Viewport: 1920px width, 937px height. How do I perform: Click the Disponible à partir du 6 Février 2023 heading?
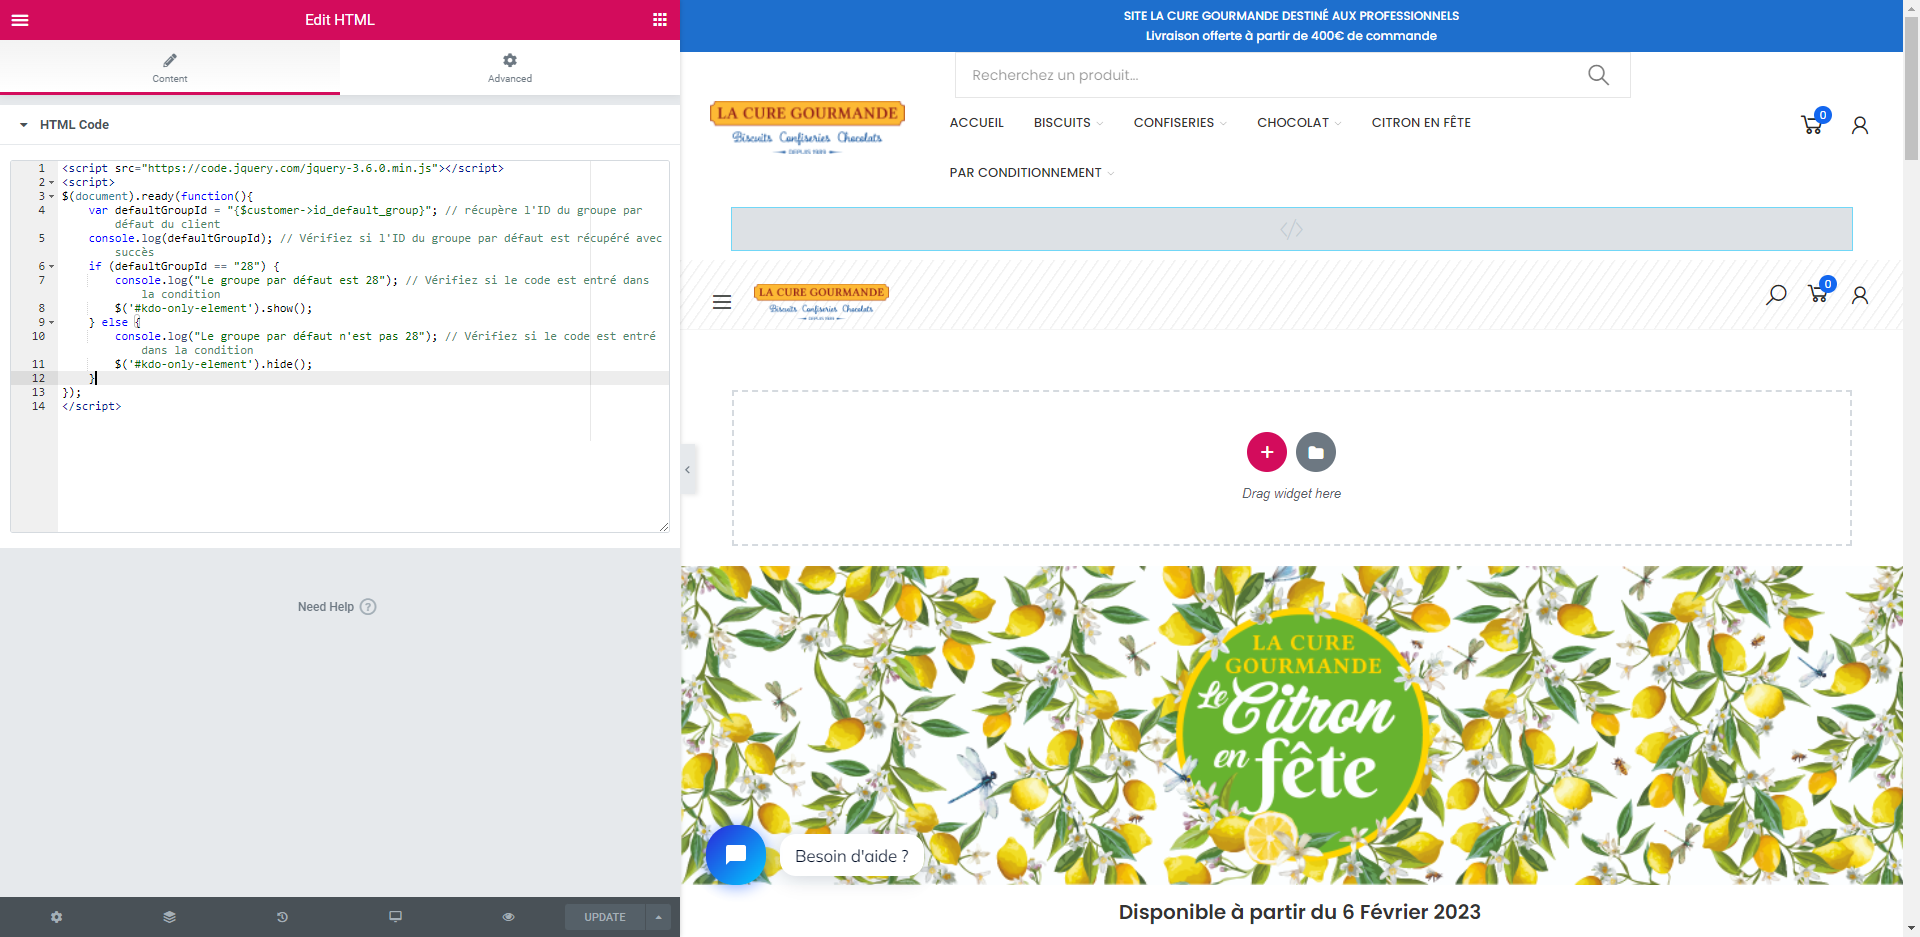click(x=1299, y=912)
